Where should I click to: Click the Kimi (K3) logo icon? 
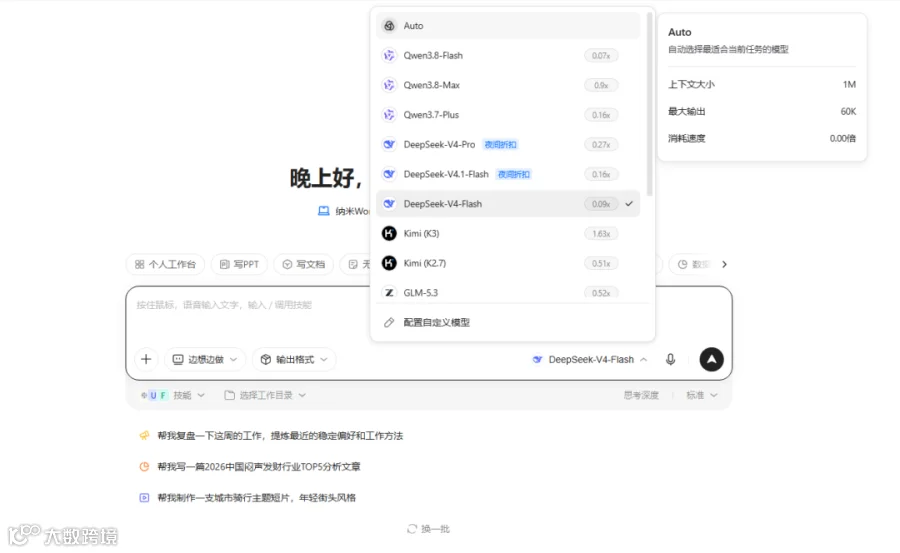click(389, 234)
